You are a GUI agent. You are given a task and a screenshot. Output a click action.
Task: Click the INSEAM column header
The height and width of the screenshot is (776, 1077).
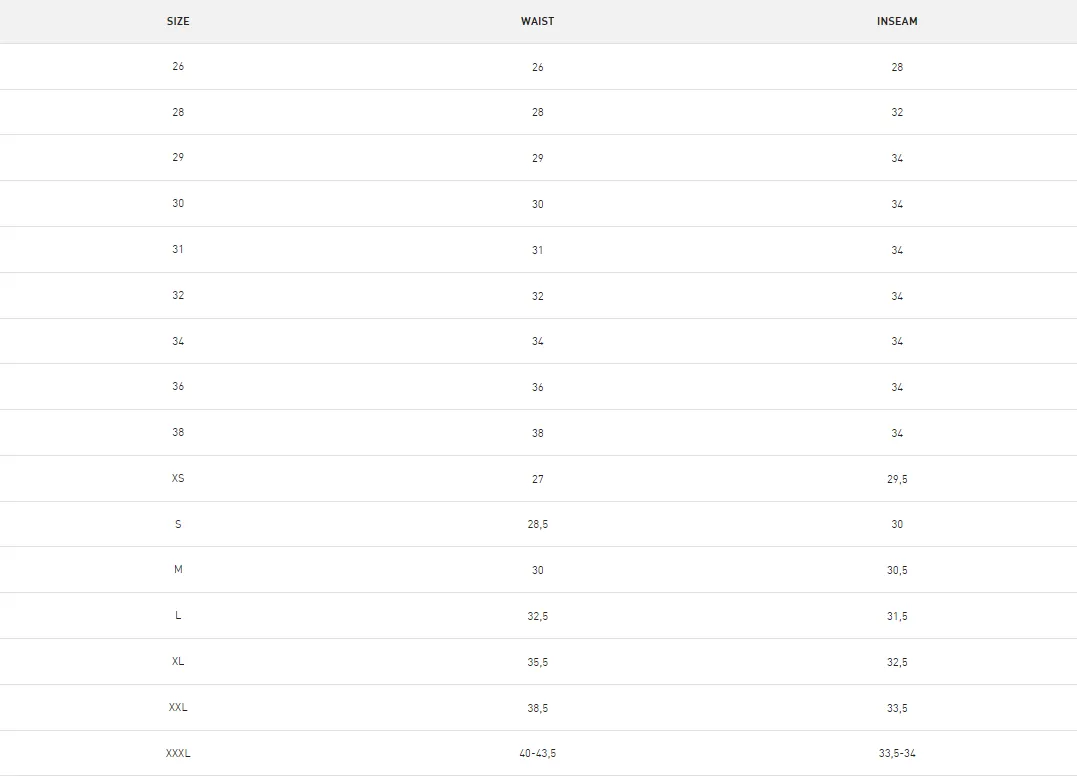coord(897,21)
